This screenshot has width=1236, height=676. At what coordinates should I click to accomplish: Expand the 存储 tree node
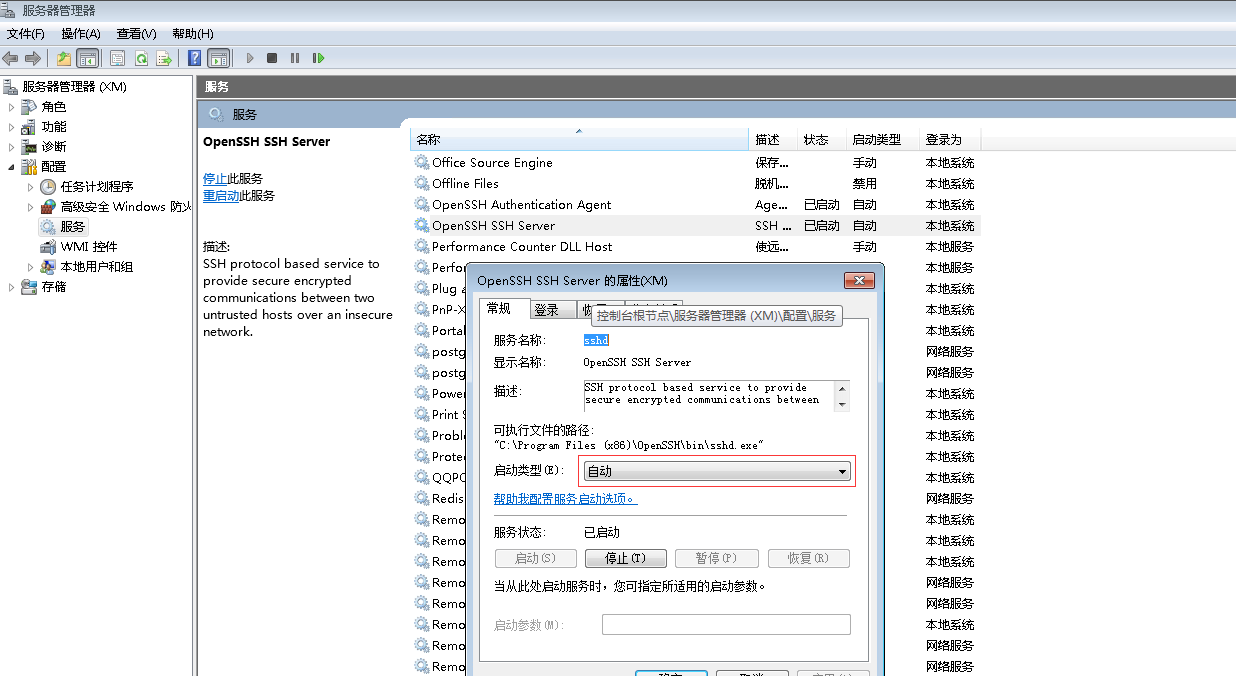click(12, 287)
